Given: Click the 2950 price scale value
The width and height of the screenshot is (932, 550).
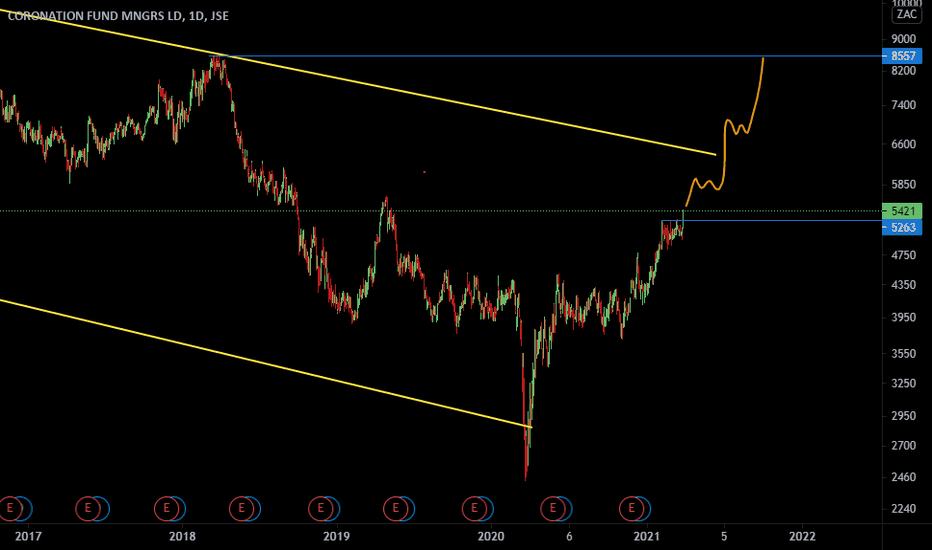Looking at the screenshot, I should pyautogui.click(x=903, y=416).
